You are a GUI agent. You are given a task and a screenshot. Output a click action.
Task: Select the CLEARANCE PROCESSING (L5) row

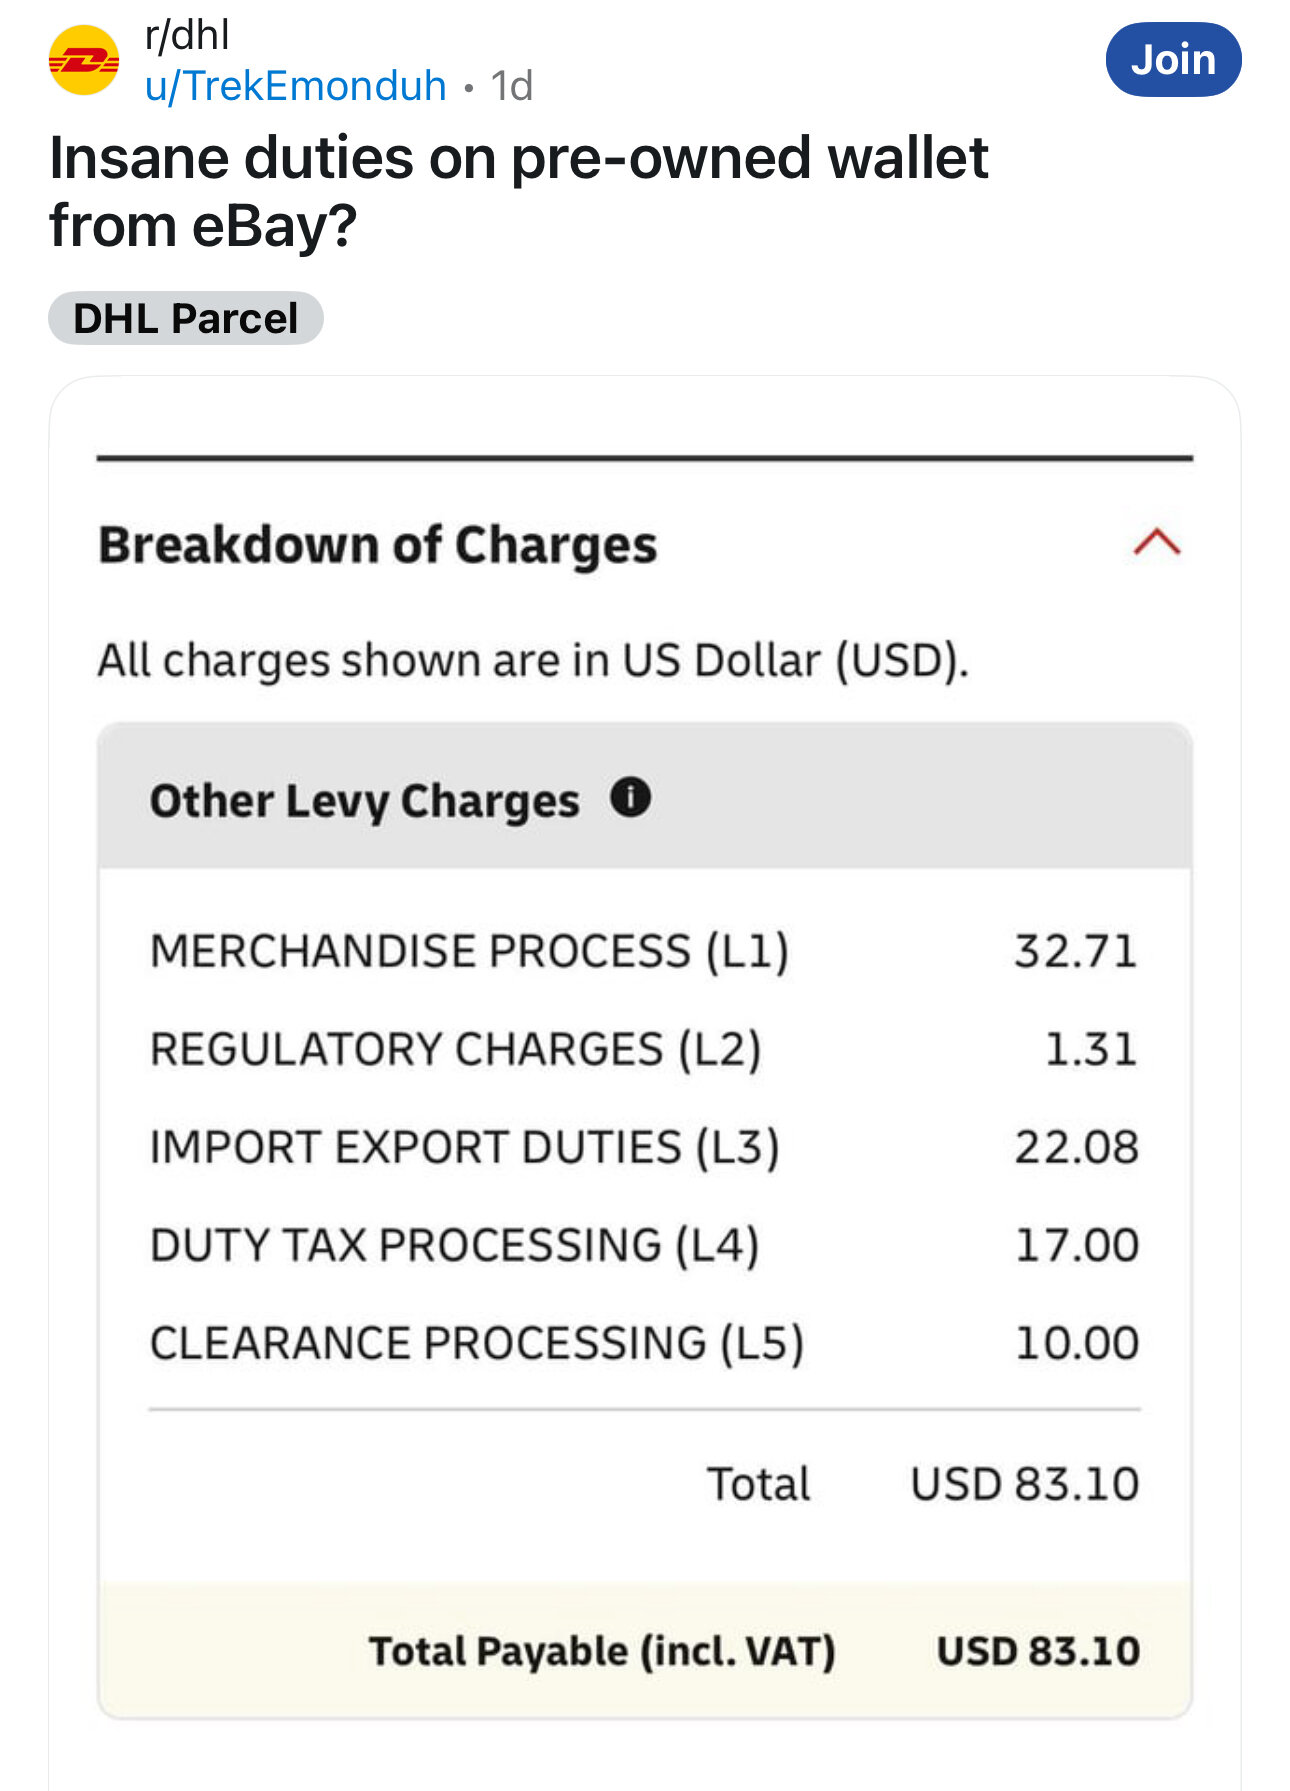[645, 1343]
